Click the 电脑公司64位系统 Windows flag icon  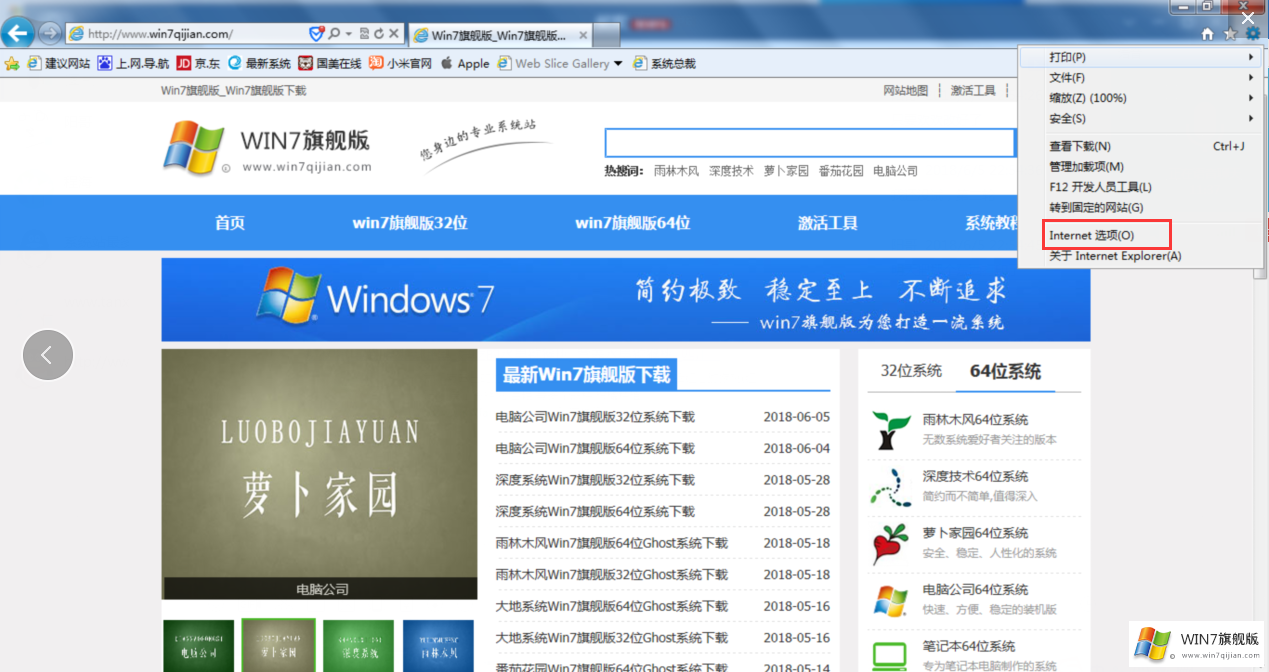pyautogui.click(x=890, y=600)
